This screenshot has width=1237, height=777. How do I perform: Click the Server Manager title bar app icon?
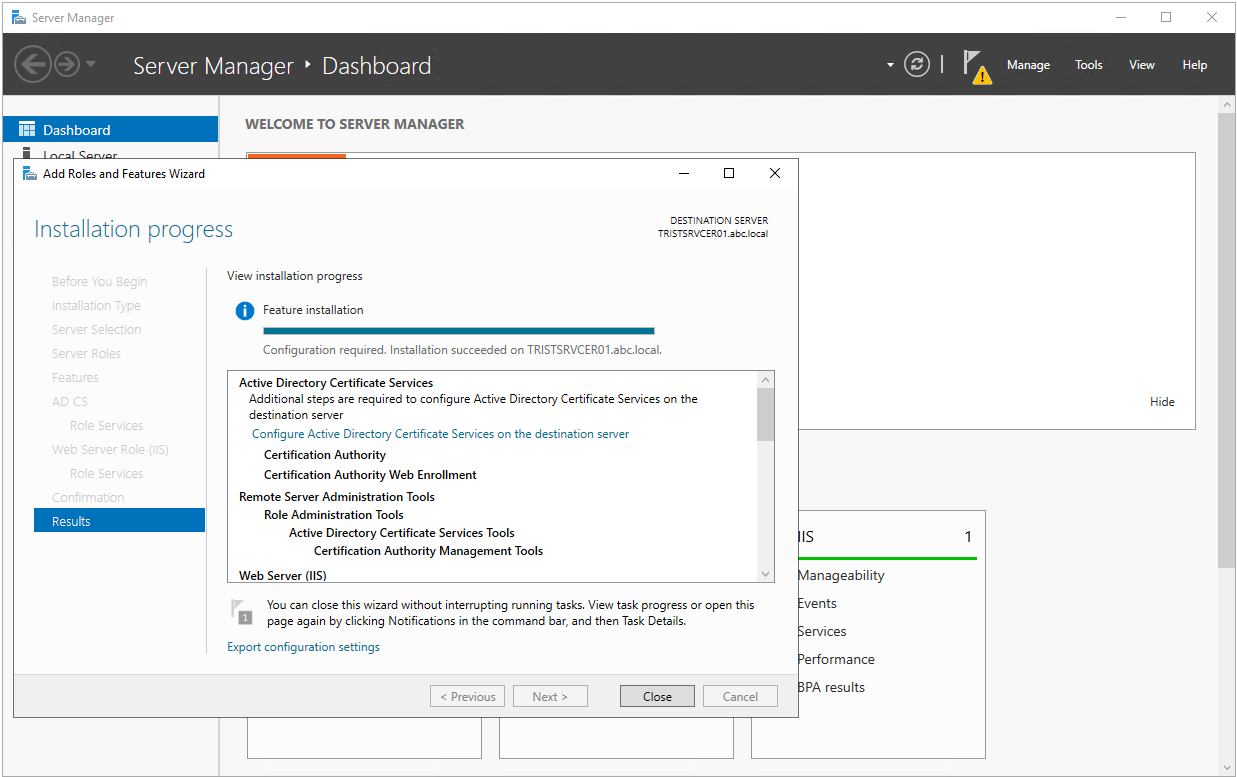[x=18, y=17]
